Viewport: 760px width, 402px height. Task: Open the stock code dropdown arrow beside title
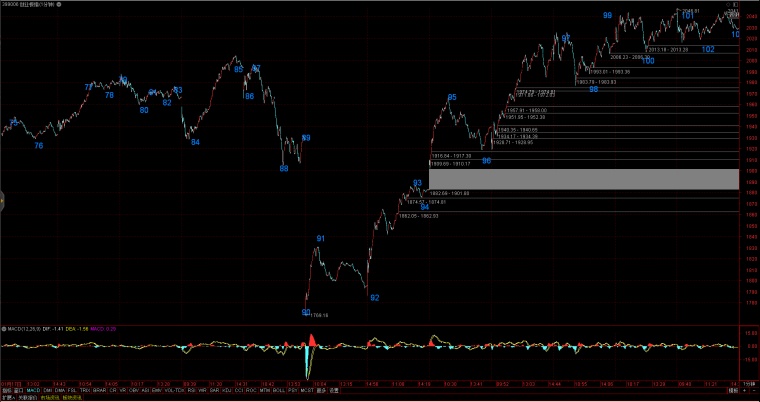point(59,4)
